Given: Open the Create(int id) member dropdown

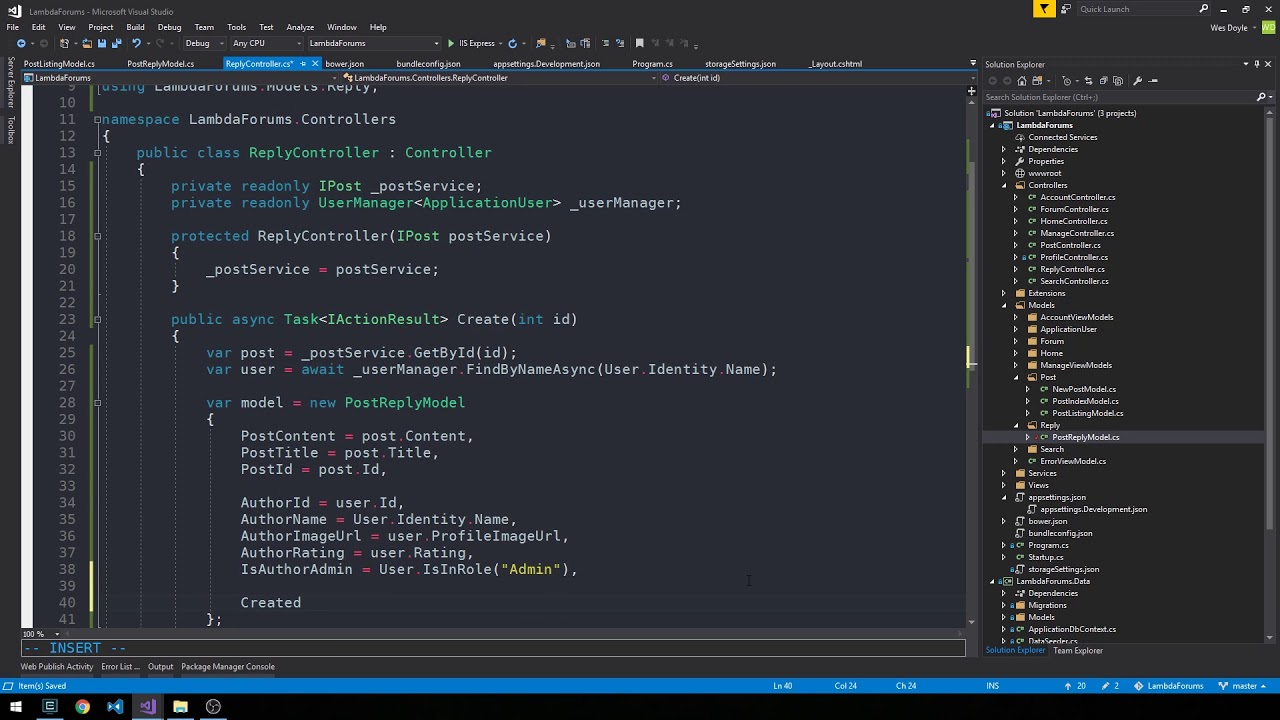Looking at the screenshot, I should [813, 78].
